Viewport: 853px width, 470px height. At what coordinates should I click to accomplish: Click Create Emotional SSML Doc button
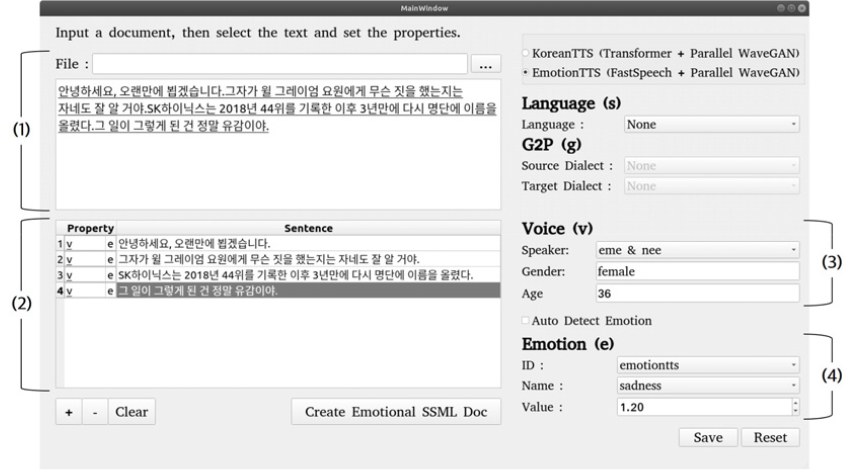[x=396, y=412]
